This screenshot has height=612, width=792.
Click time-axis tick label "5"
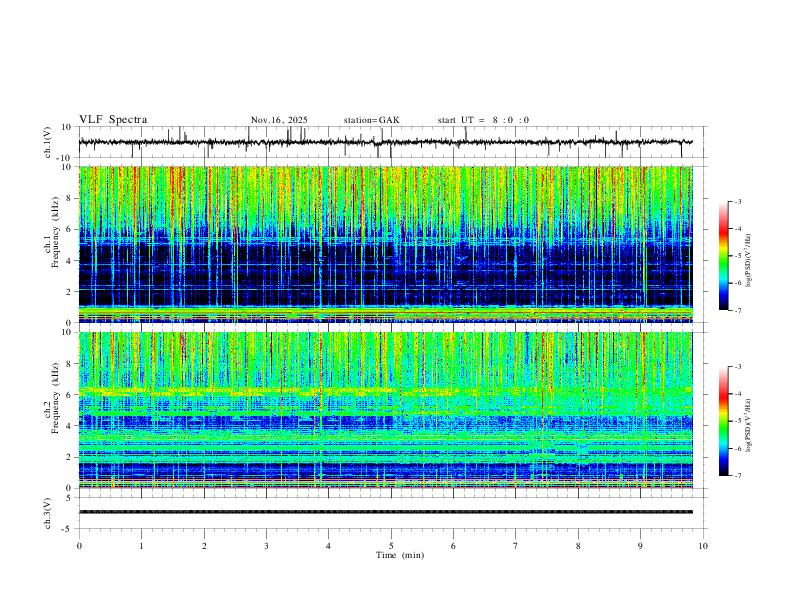click(x=391, y=546)
